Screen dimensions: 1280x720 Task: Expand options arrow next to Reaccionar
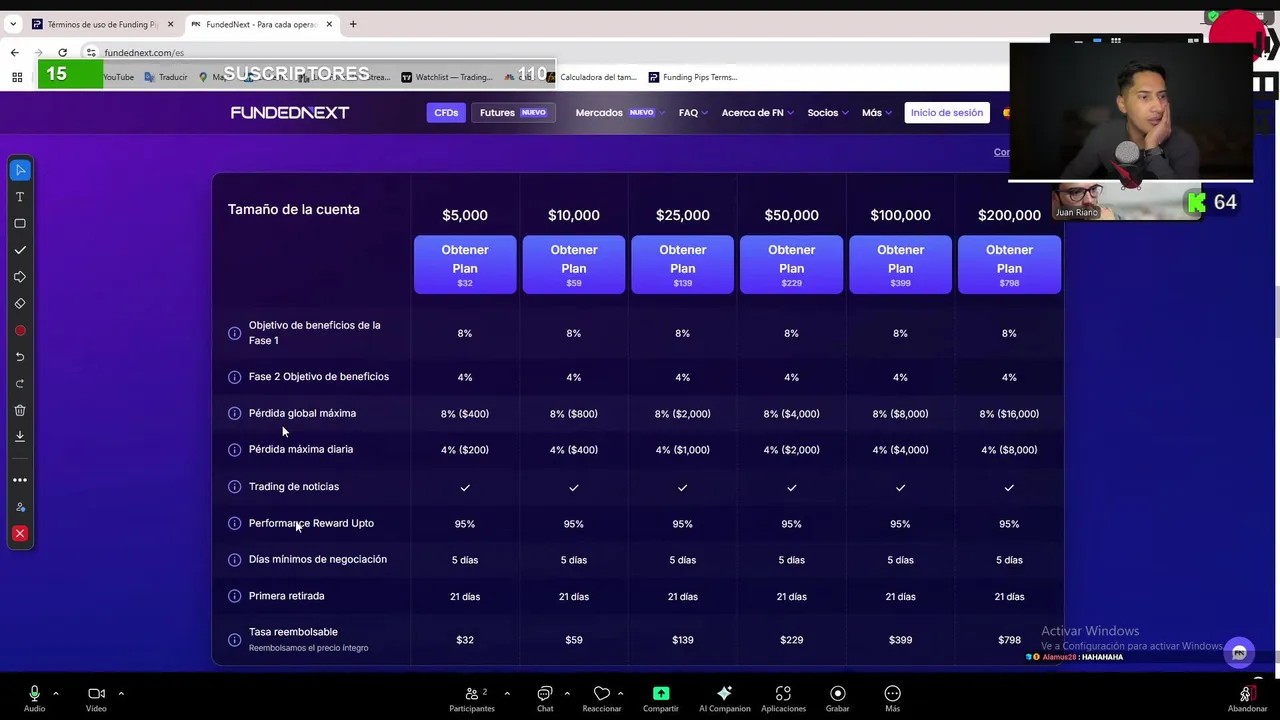tap(620, 693)
